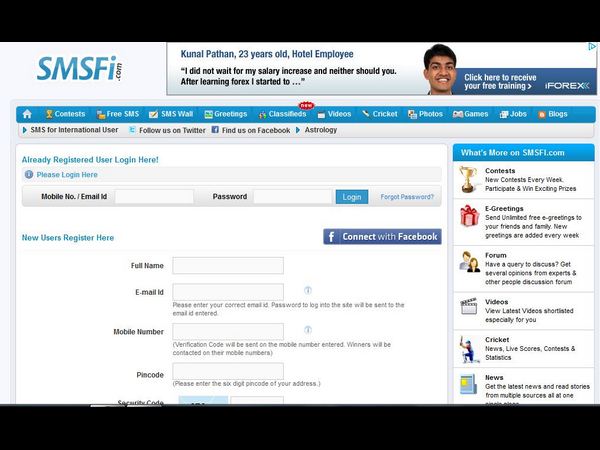600x450 pixels.
Task: Open the Photos menu item
Action: [x=425, y=114]
